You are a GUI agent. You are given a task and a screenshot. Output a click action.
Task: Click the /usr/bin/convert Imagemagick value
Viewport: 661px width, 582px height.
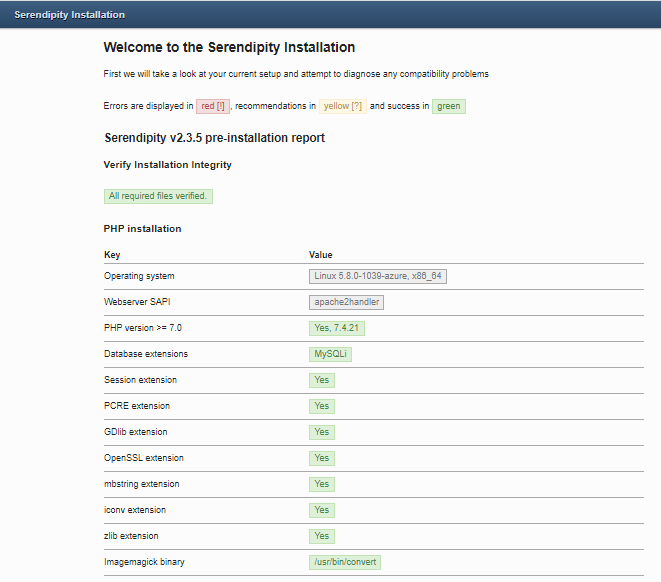(345, 562)
